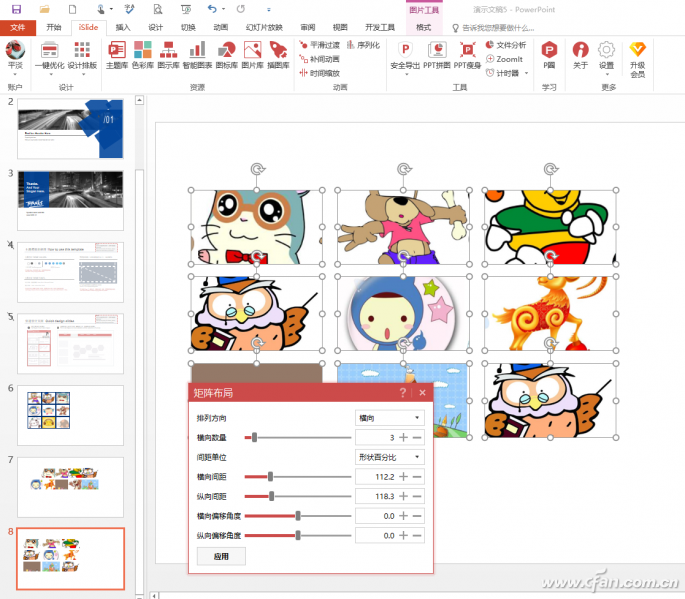Image resolution: width=685 pixels, height=599 pixels.
Task: Click the 纵向偏移角度 slider
Action: [x=298, y=536]
